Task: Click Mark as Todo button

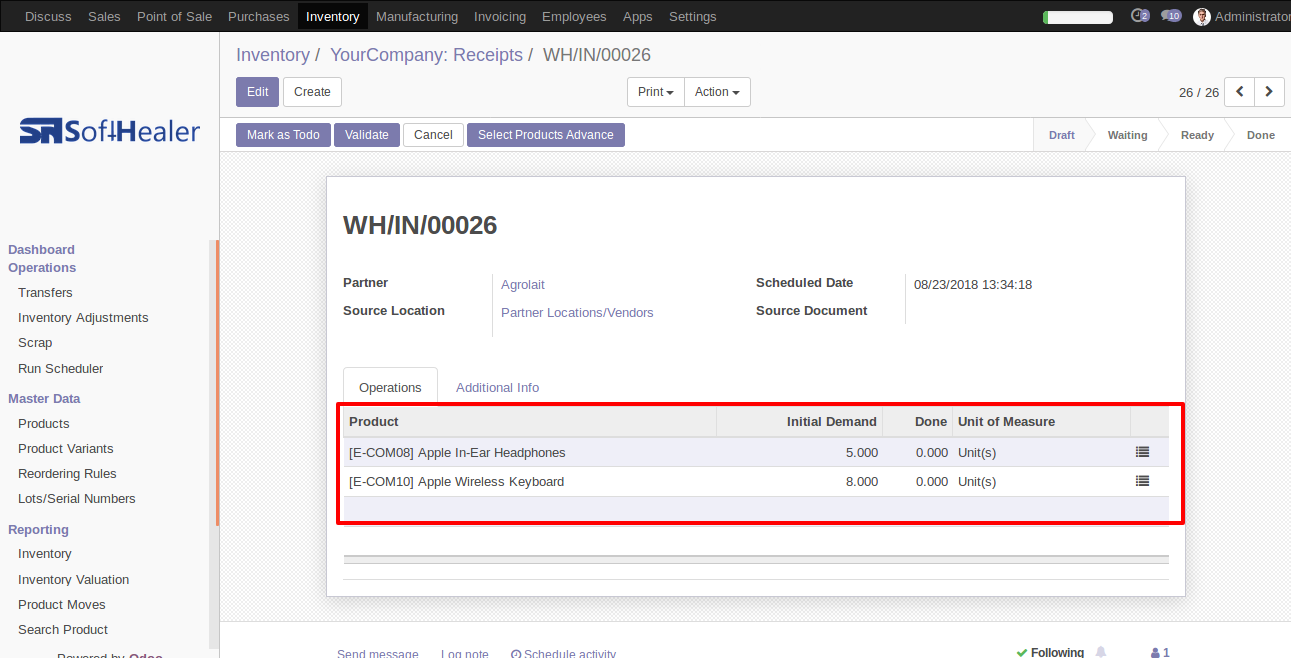Action: [283, 135]
